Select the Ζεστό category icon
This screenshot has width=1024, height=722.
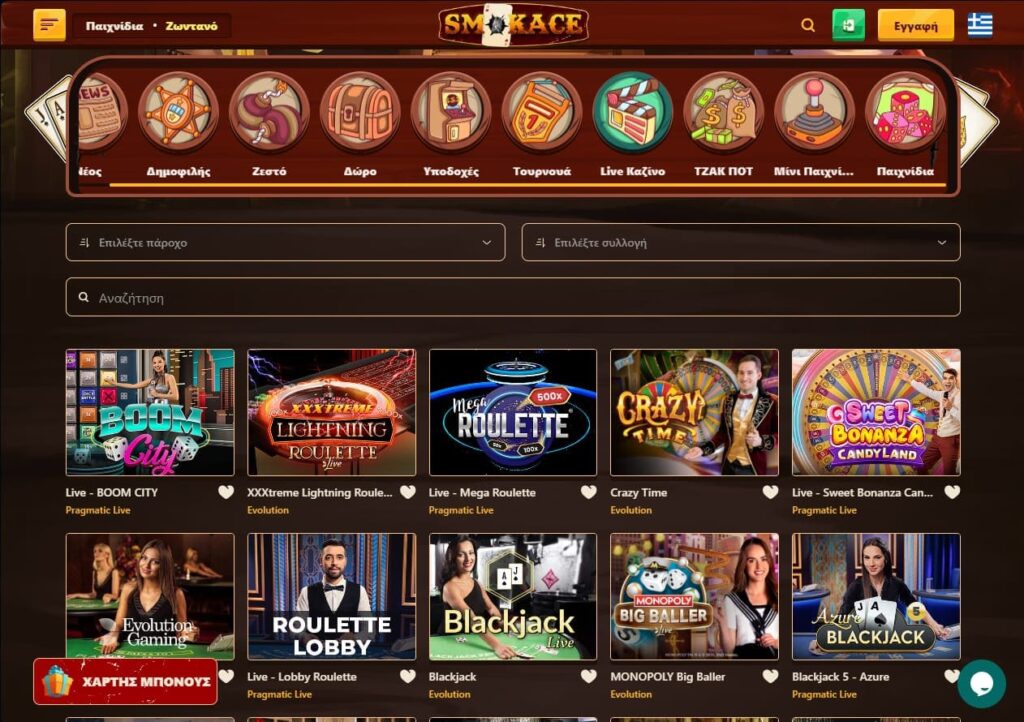[269, 113]
